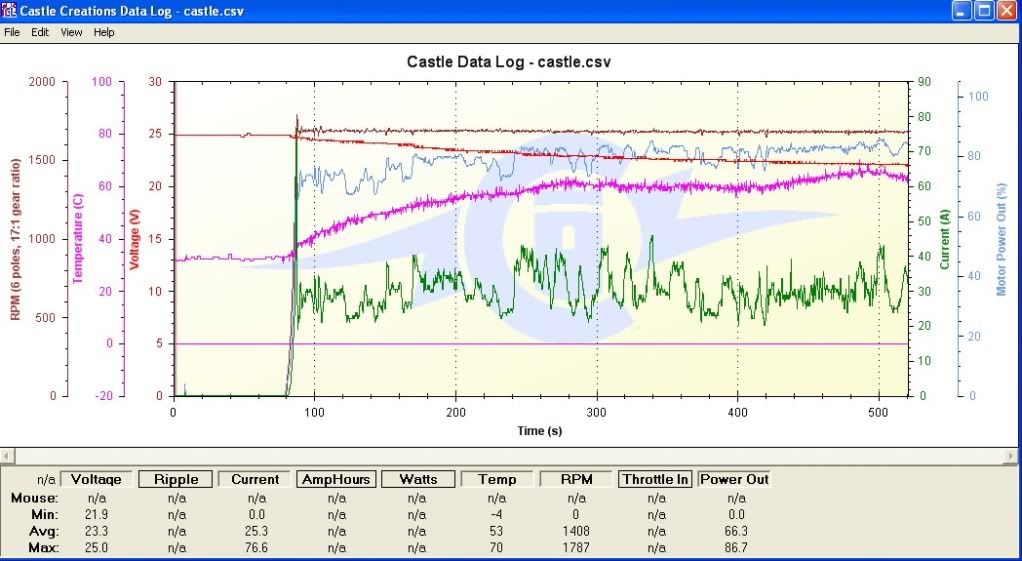Close the Castle Creations Data Log window
1022x561 pixels.
(1006, 11)
